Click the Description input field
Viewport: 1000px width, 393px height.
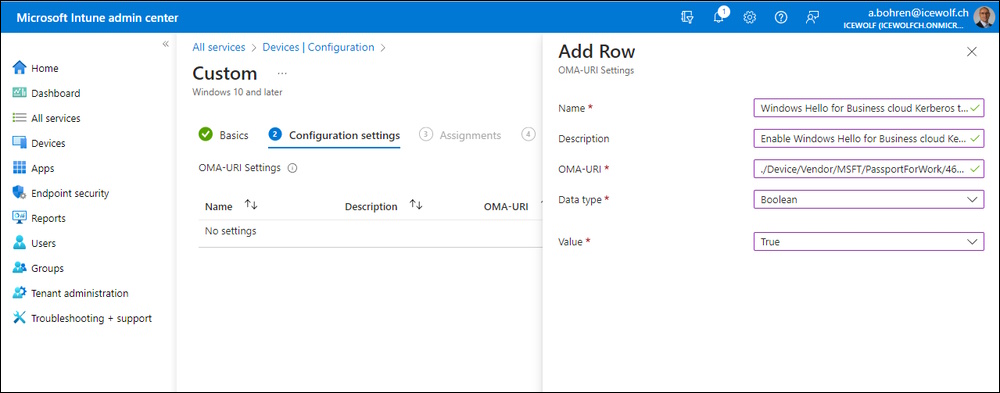point(869,138)
